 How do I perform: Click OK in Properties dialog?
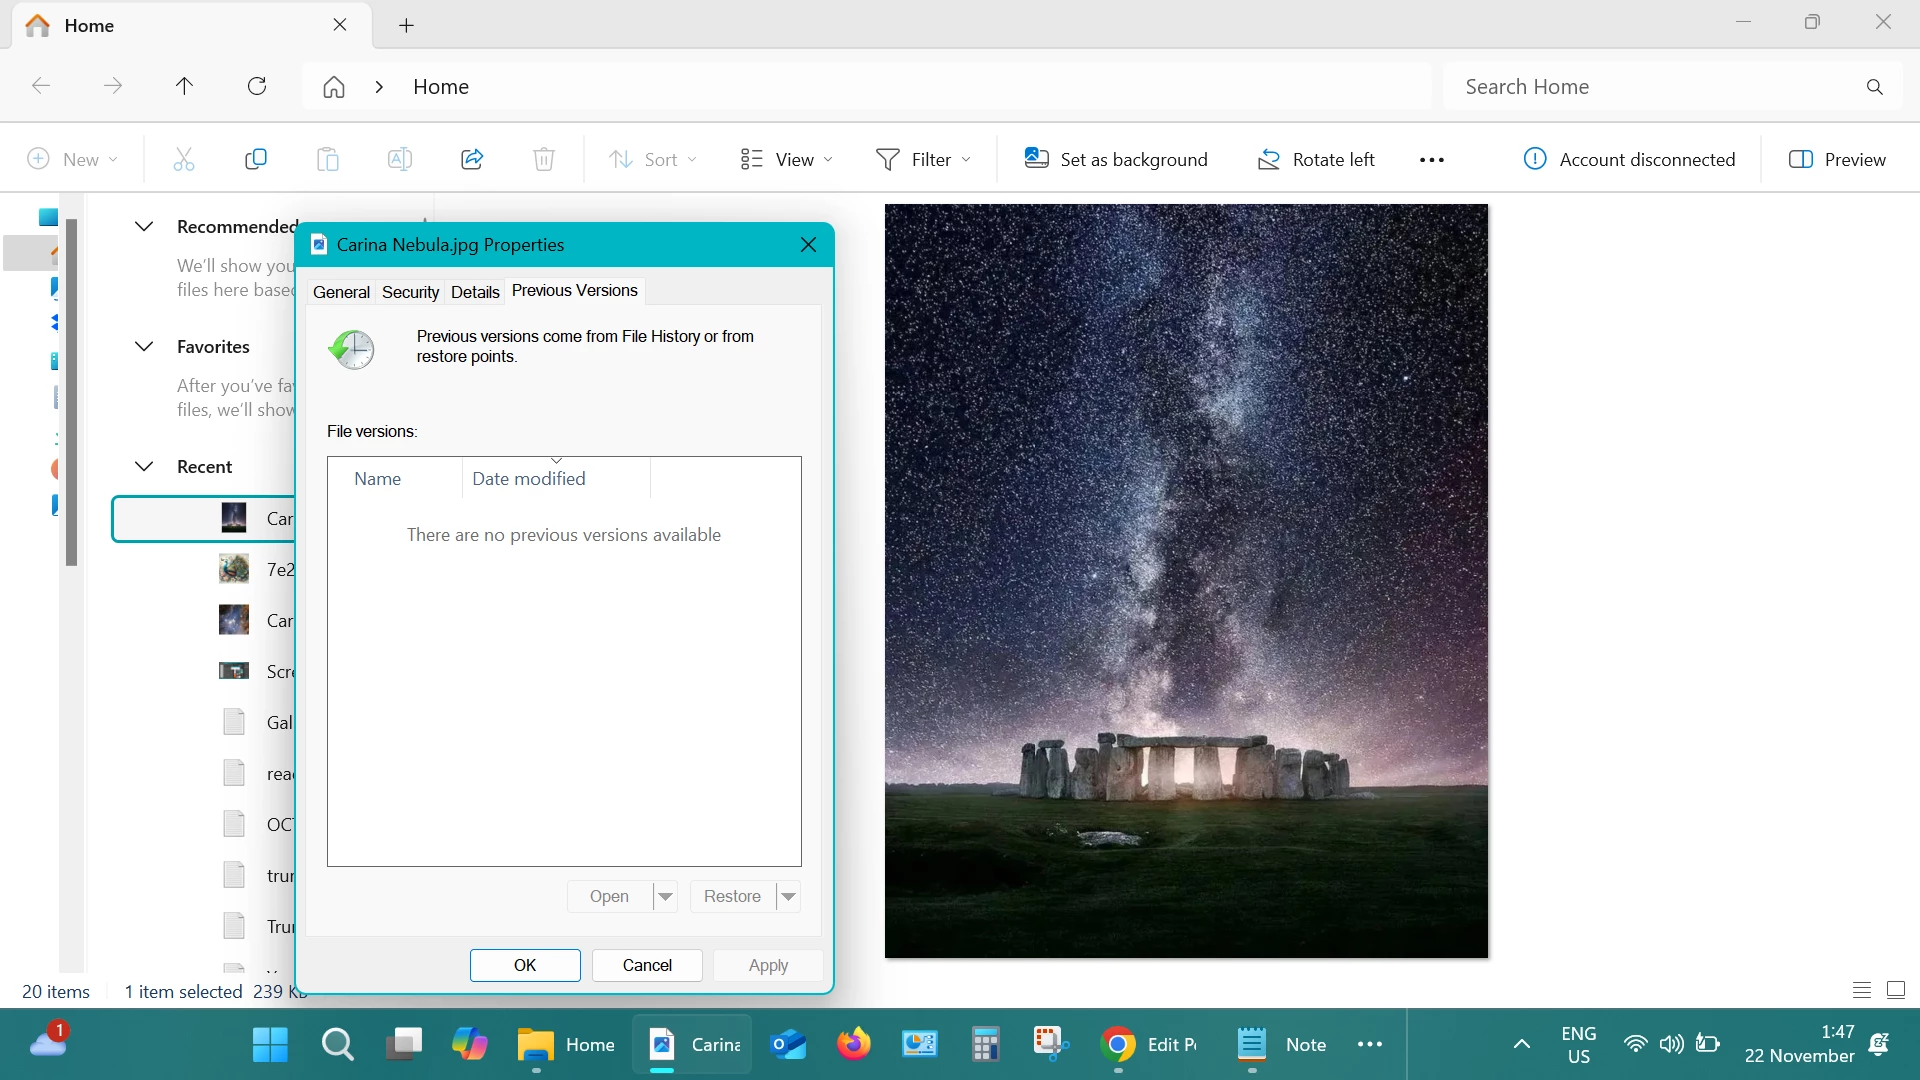click(525, 965)
